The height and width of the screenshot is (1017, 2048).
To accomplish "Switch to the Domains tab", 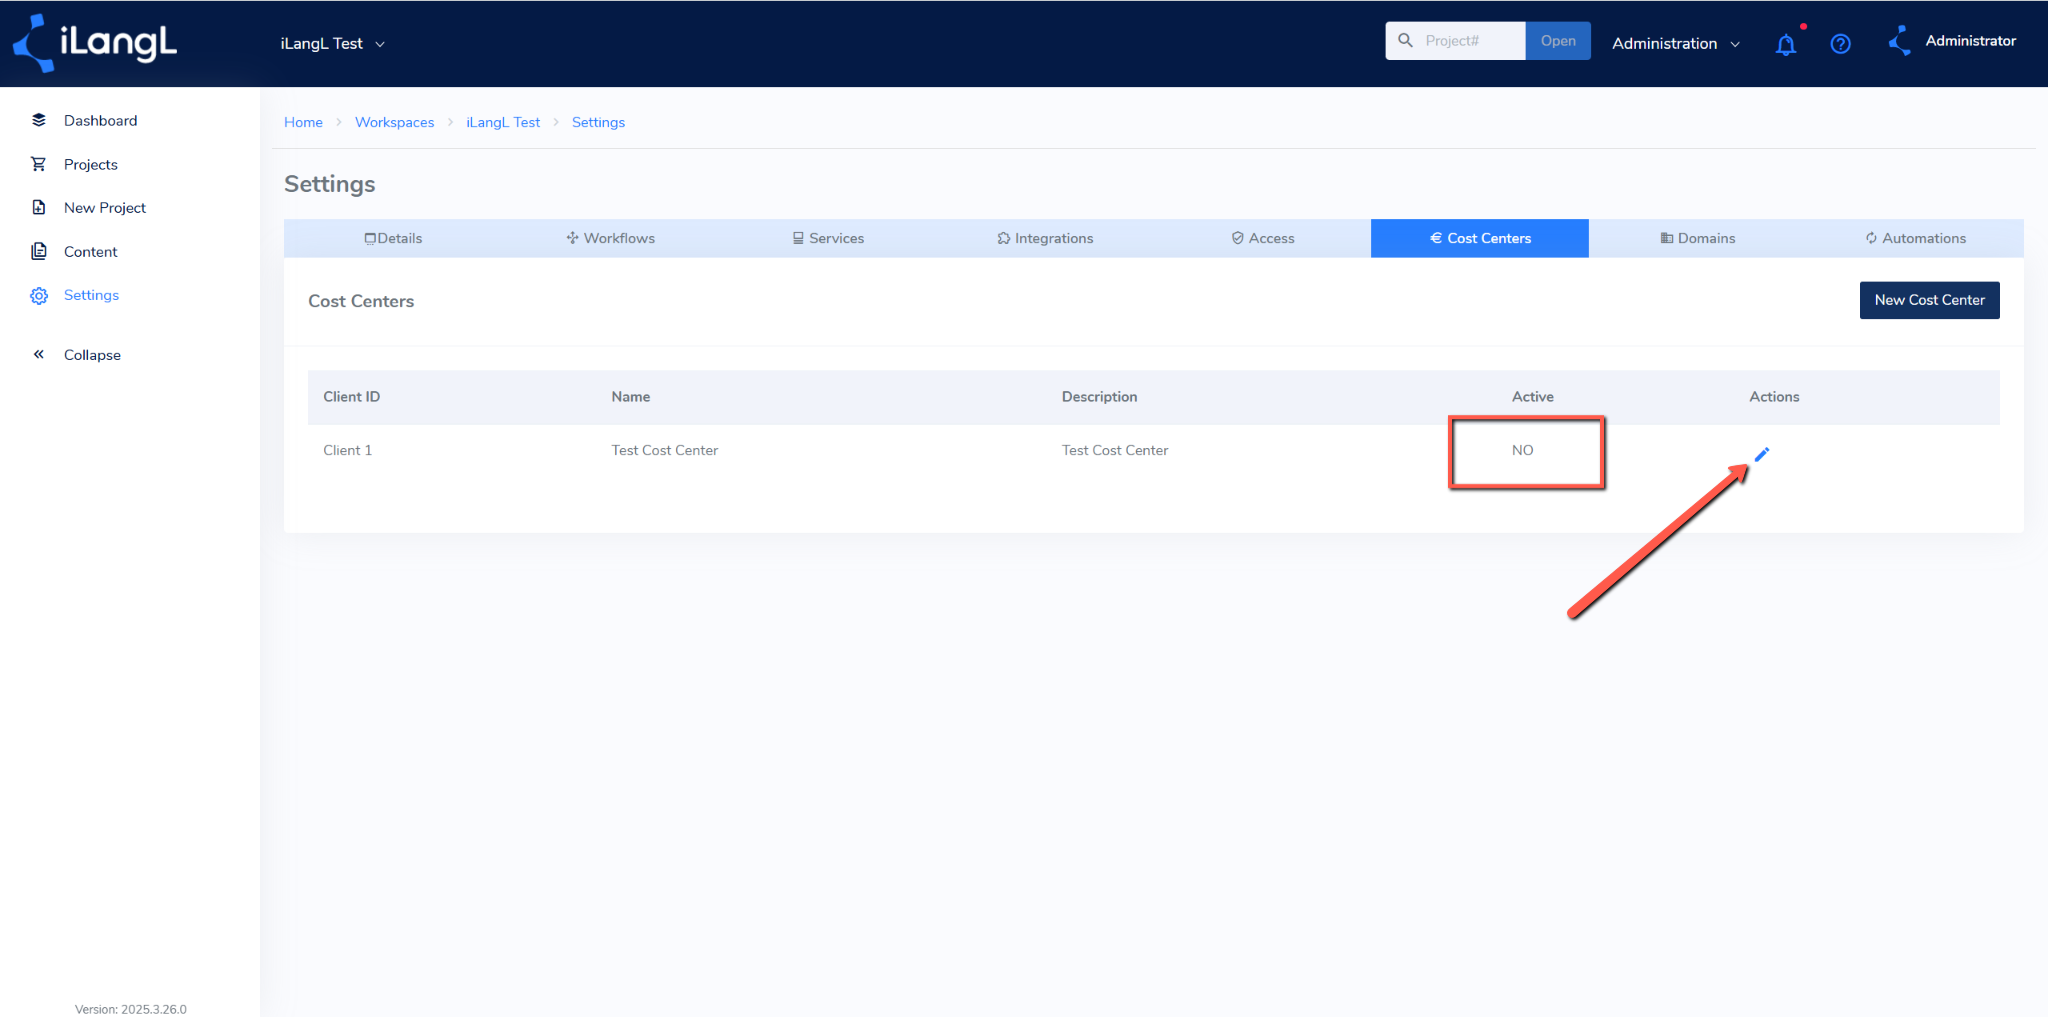I will 1698,238.
